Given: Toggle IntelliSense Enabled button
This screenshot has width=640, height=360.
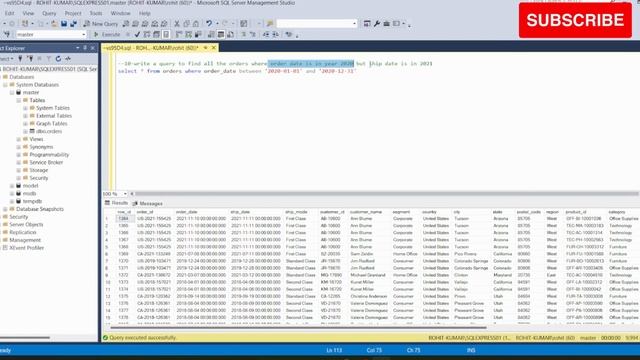Looking at the screenshot, I should click(166, 35).
